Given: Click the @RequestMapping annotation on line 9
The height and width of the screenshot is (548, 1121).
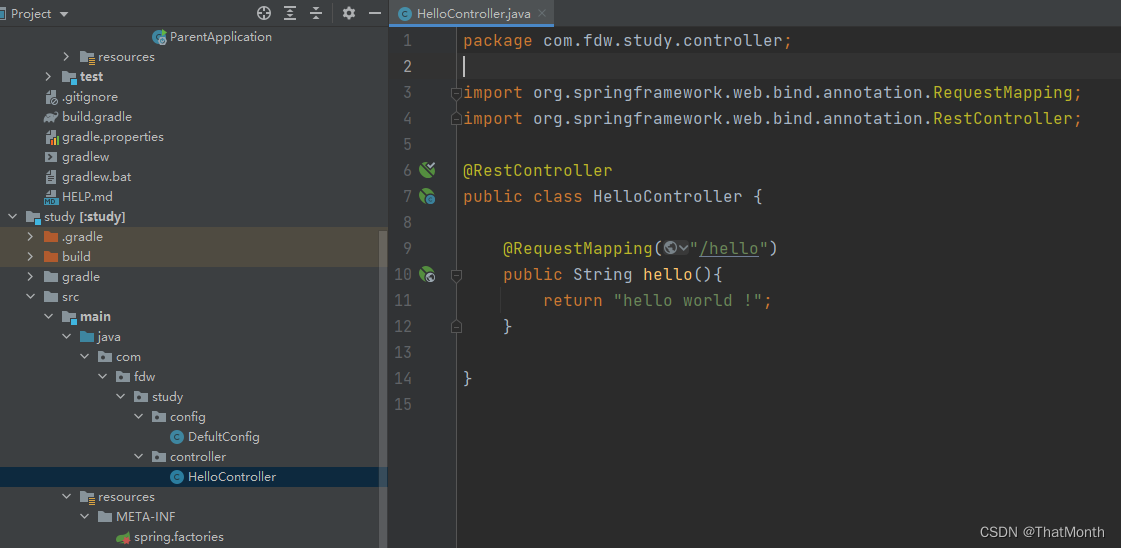Looking at the screenshot, I should pos(578,248).
